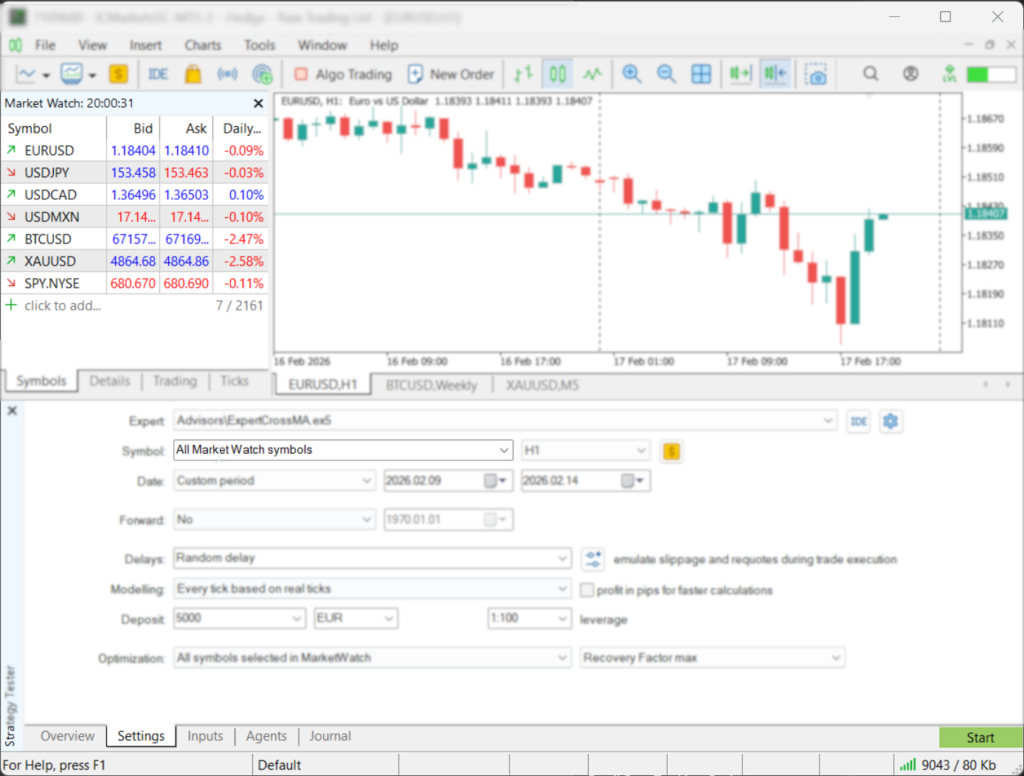Switch to the Journal tab
This screenshot has width=1024, height=776.
(330, 736)
